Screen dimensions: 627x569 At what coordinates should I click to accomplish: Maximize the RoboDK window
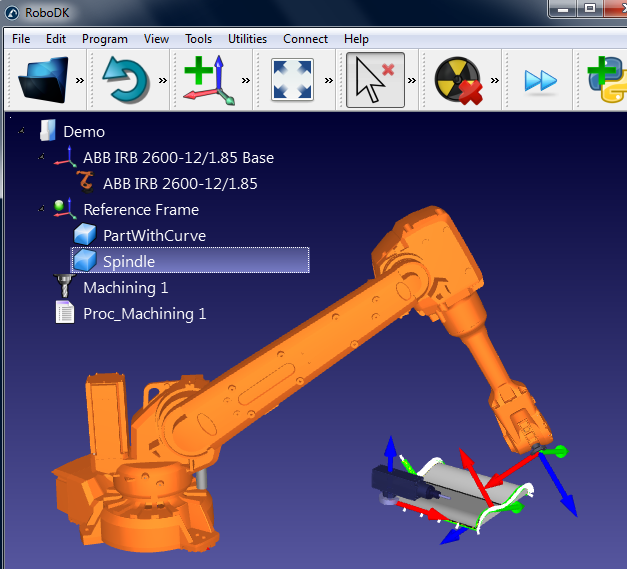click(590, 9)
